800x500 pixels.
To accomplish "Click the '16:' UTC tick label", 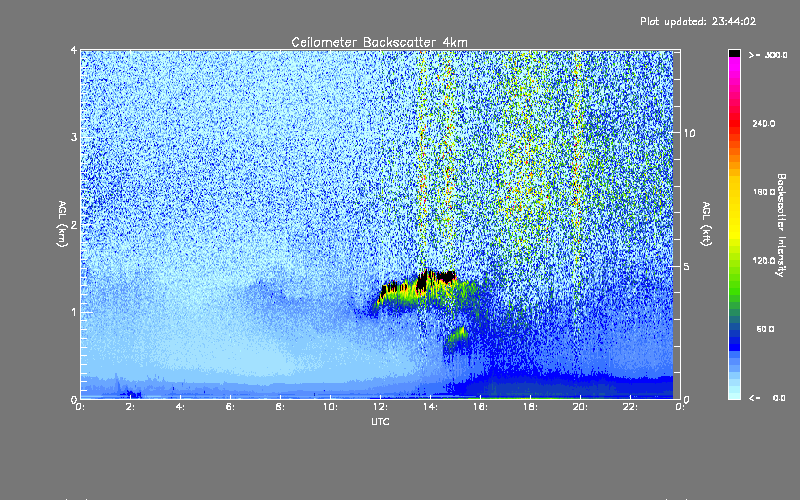I will click(x=480, y=407).
